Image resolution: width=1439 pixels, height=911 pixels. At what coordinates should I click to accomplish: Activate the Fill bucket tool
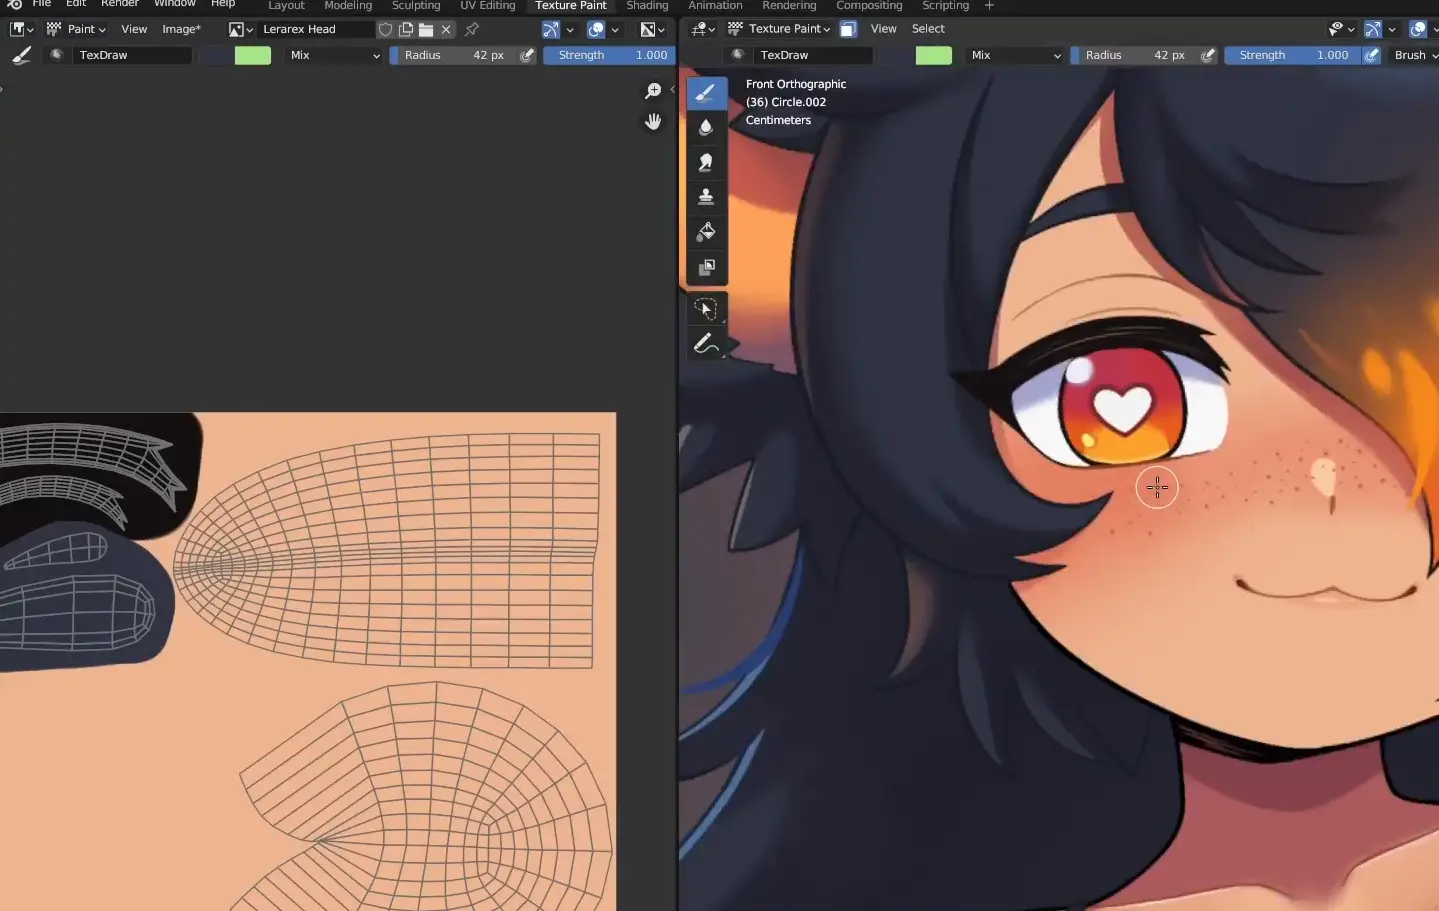[x=706, y=232]
